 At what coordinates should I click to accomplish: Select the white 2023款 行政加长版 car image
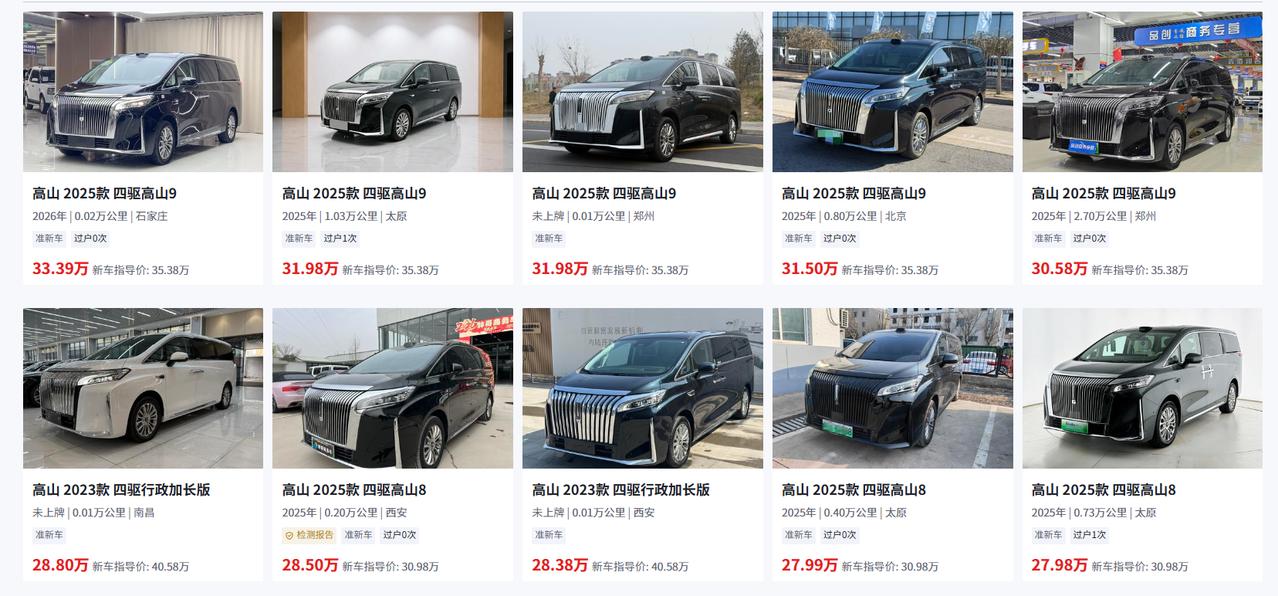(x=143, y=388)
